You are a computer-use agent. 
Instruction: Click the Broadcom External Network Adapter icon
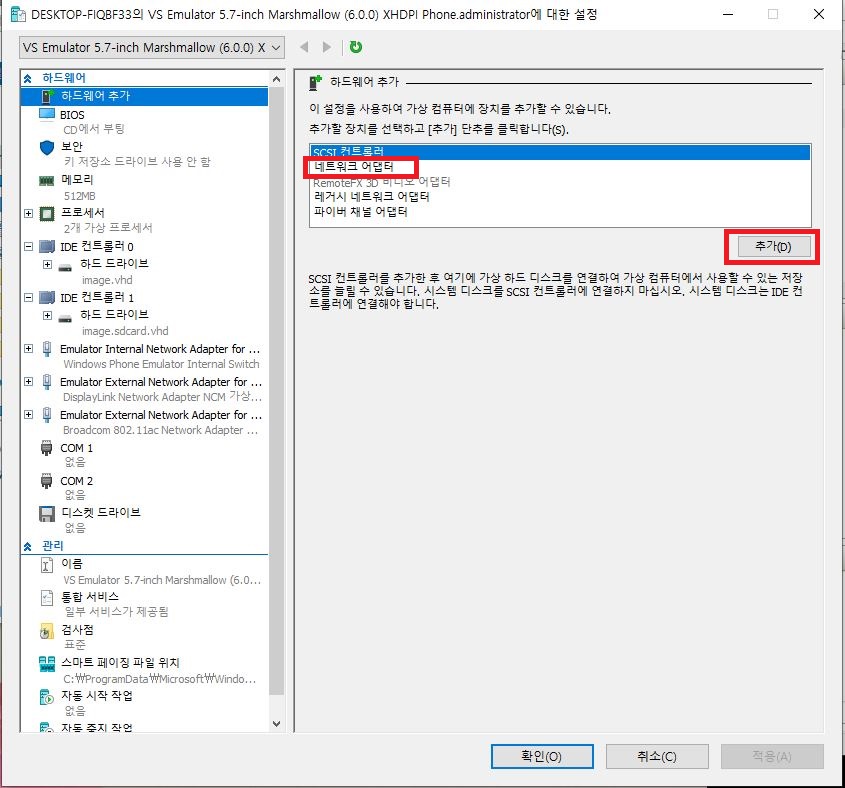click(47, 414)
